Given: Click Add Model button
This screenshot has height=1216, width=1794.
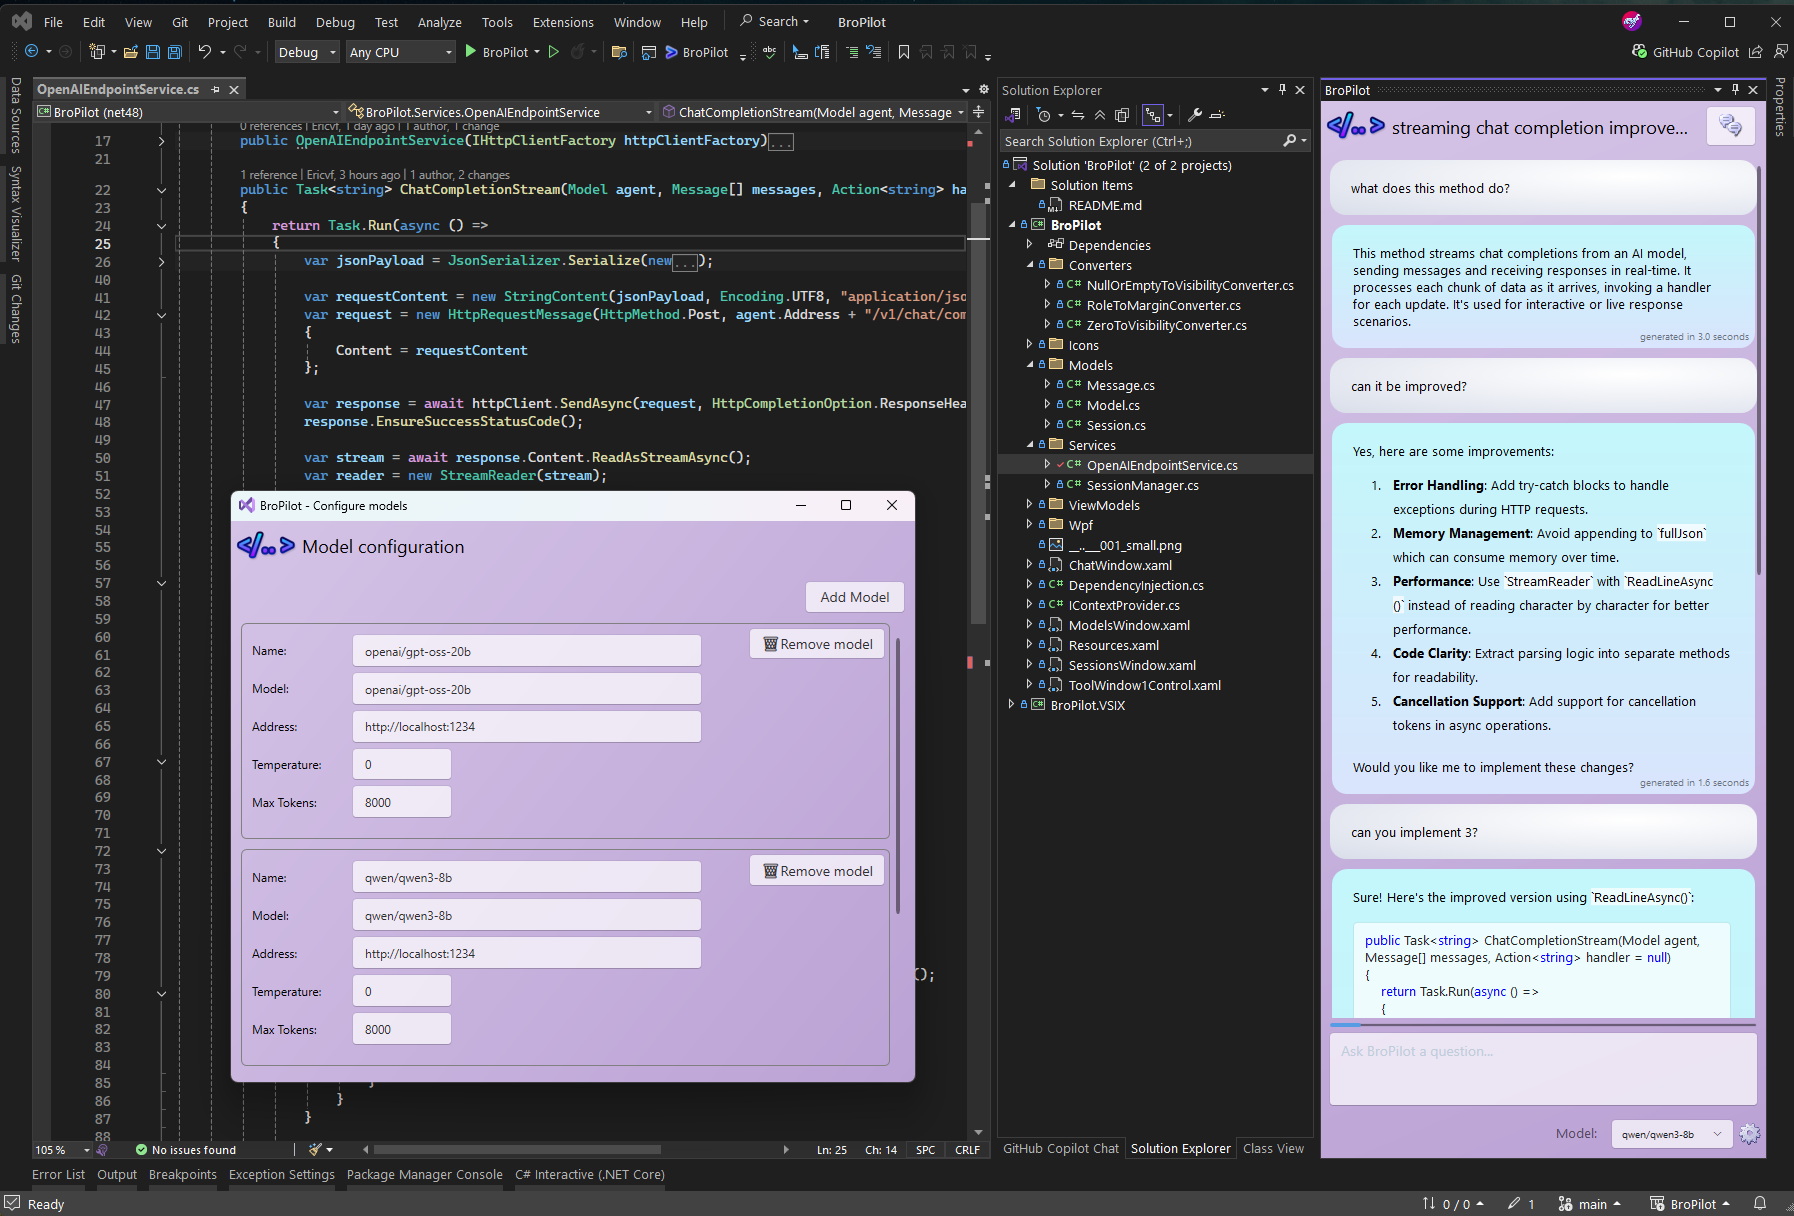Looking at the screenshot, I should [x=855, y=597].
